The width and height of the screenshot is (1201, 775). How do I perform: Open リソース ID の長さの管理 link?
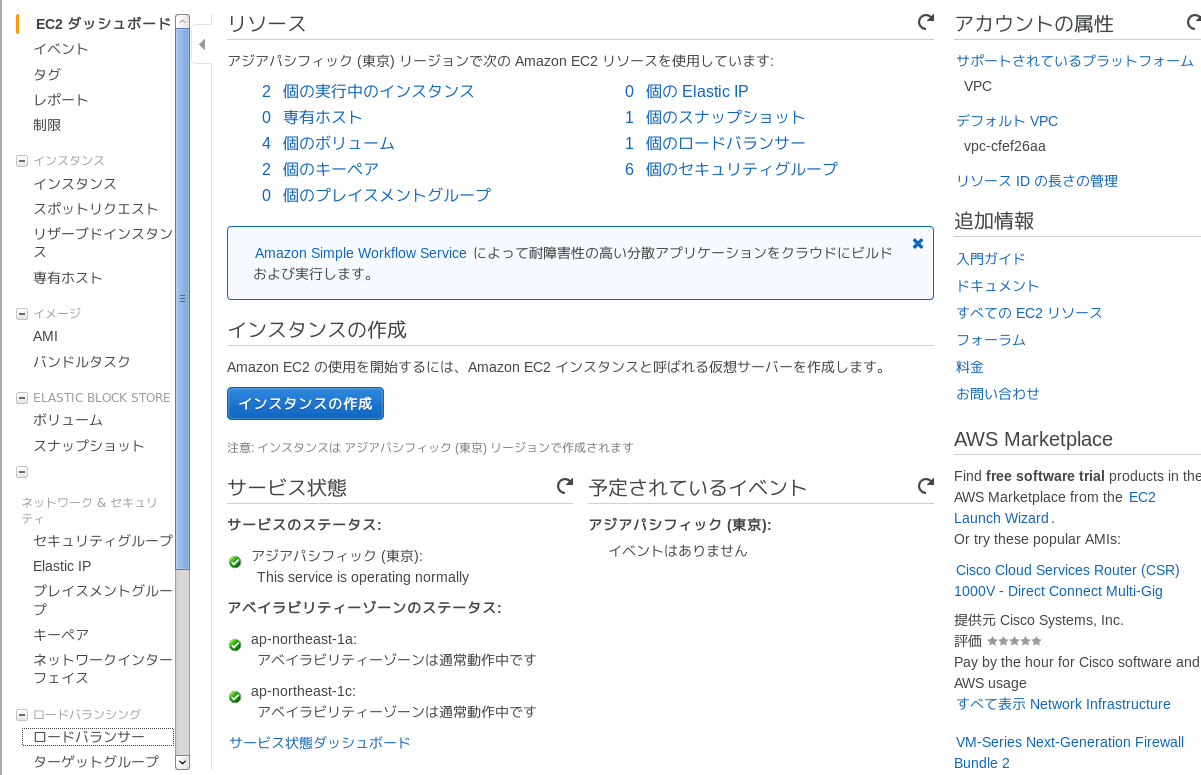(1036, 181)
